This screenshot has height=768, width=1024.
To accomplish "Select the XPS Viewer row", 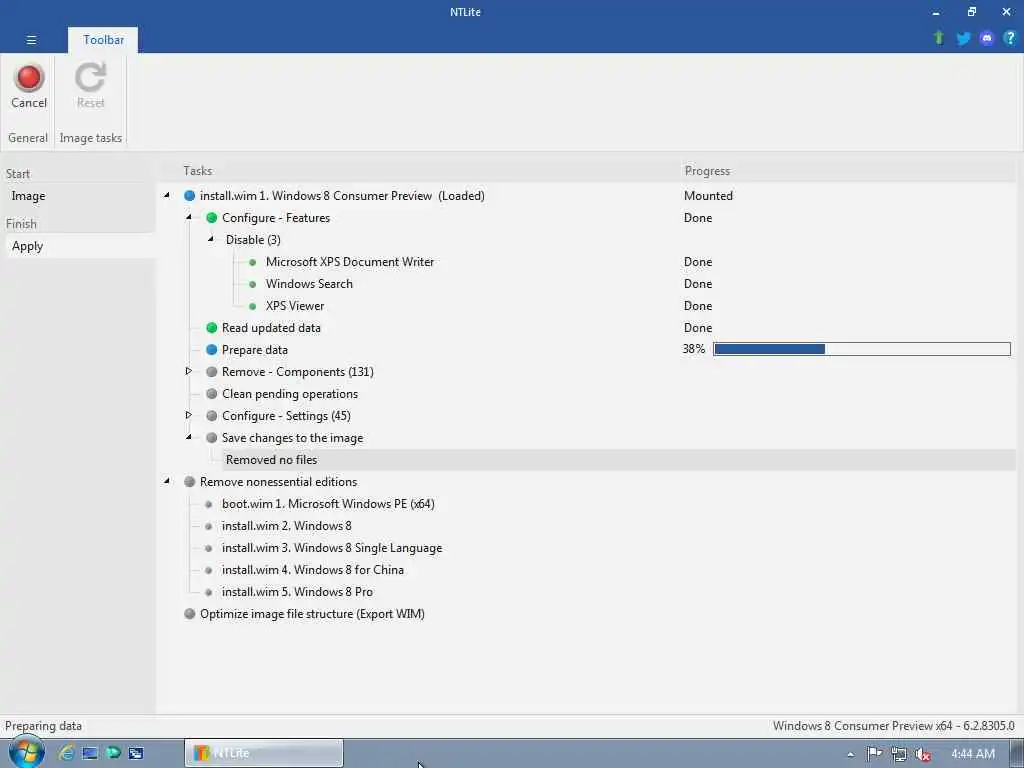I will click(295, 306).
